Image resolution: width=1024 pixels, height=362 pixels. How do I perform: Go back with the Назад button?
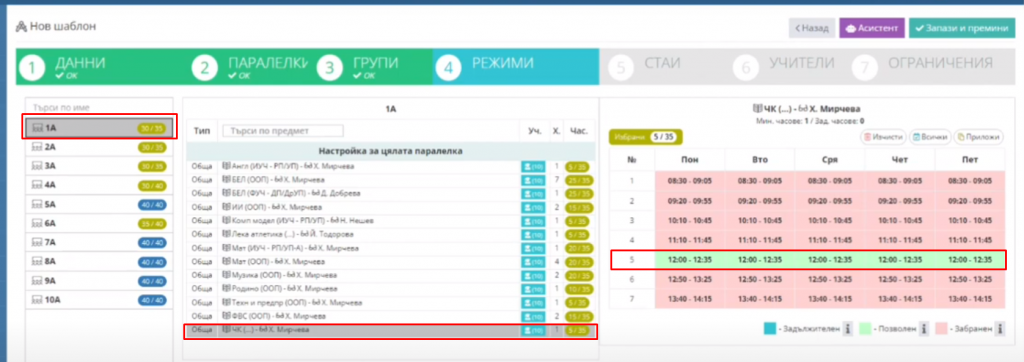pyautogui.click(x=812, y=29)
